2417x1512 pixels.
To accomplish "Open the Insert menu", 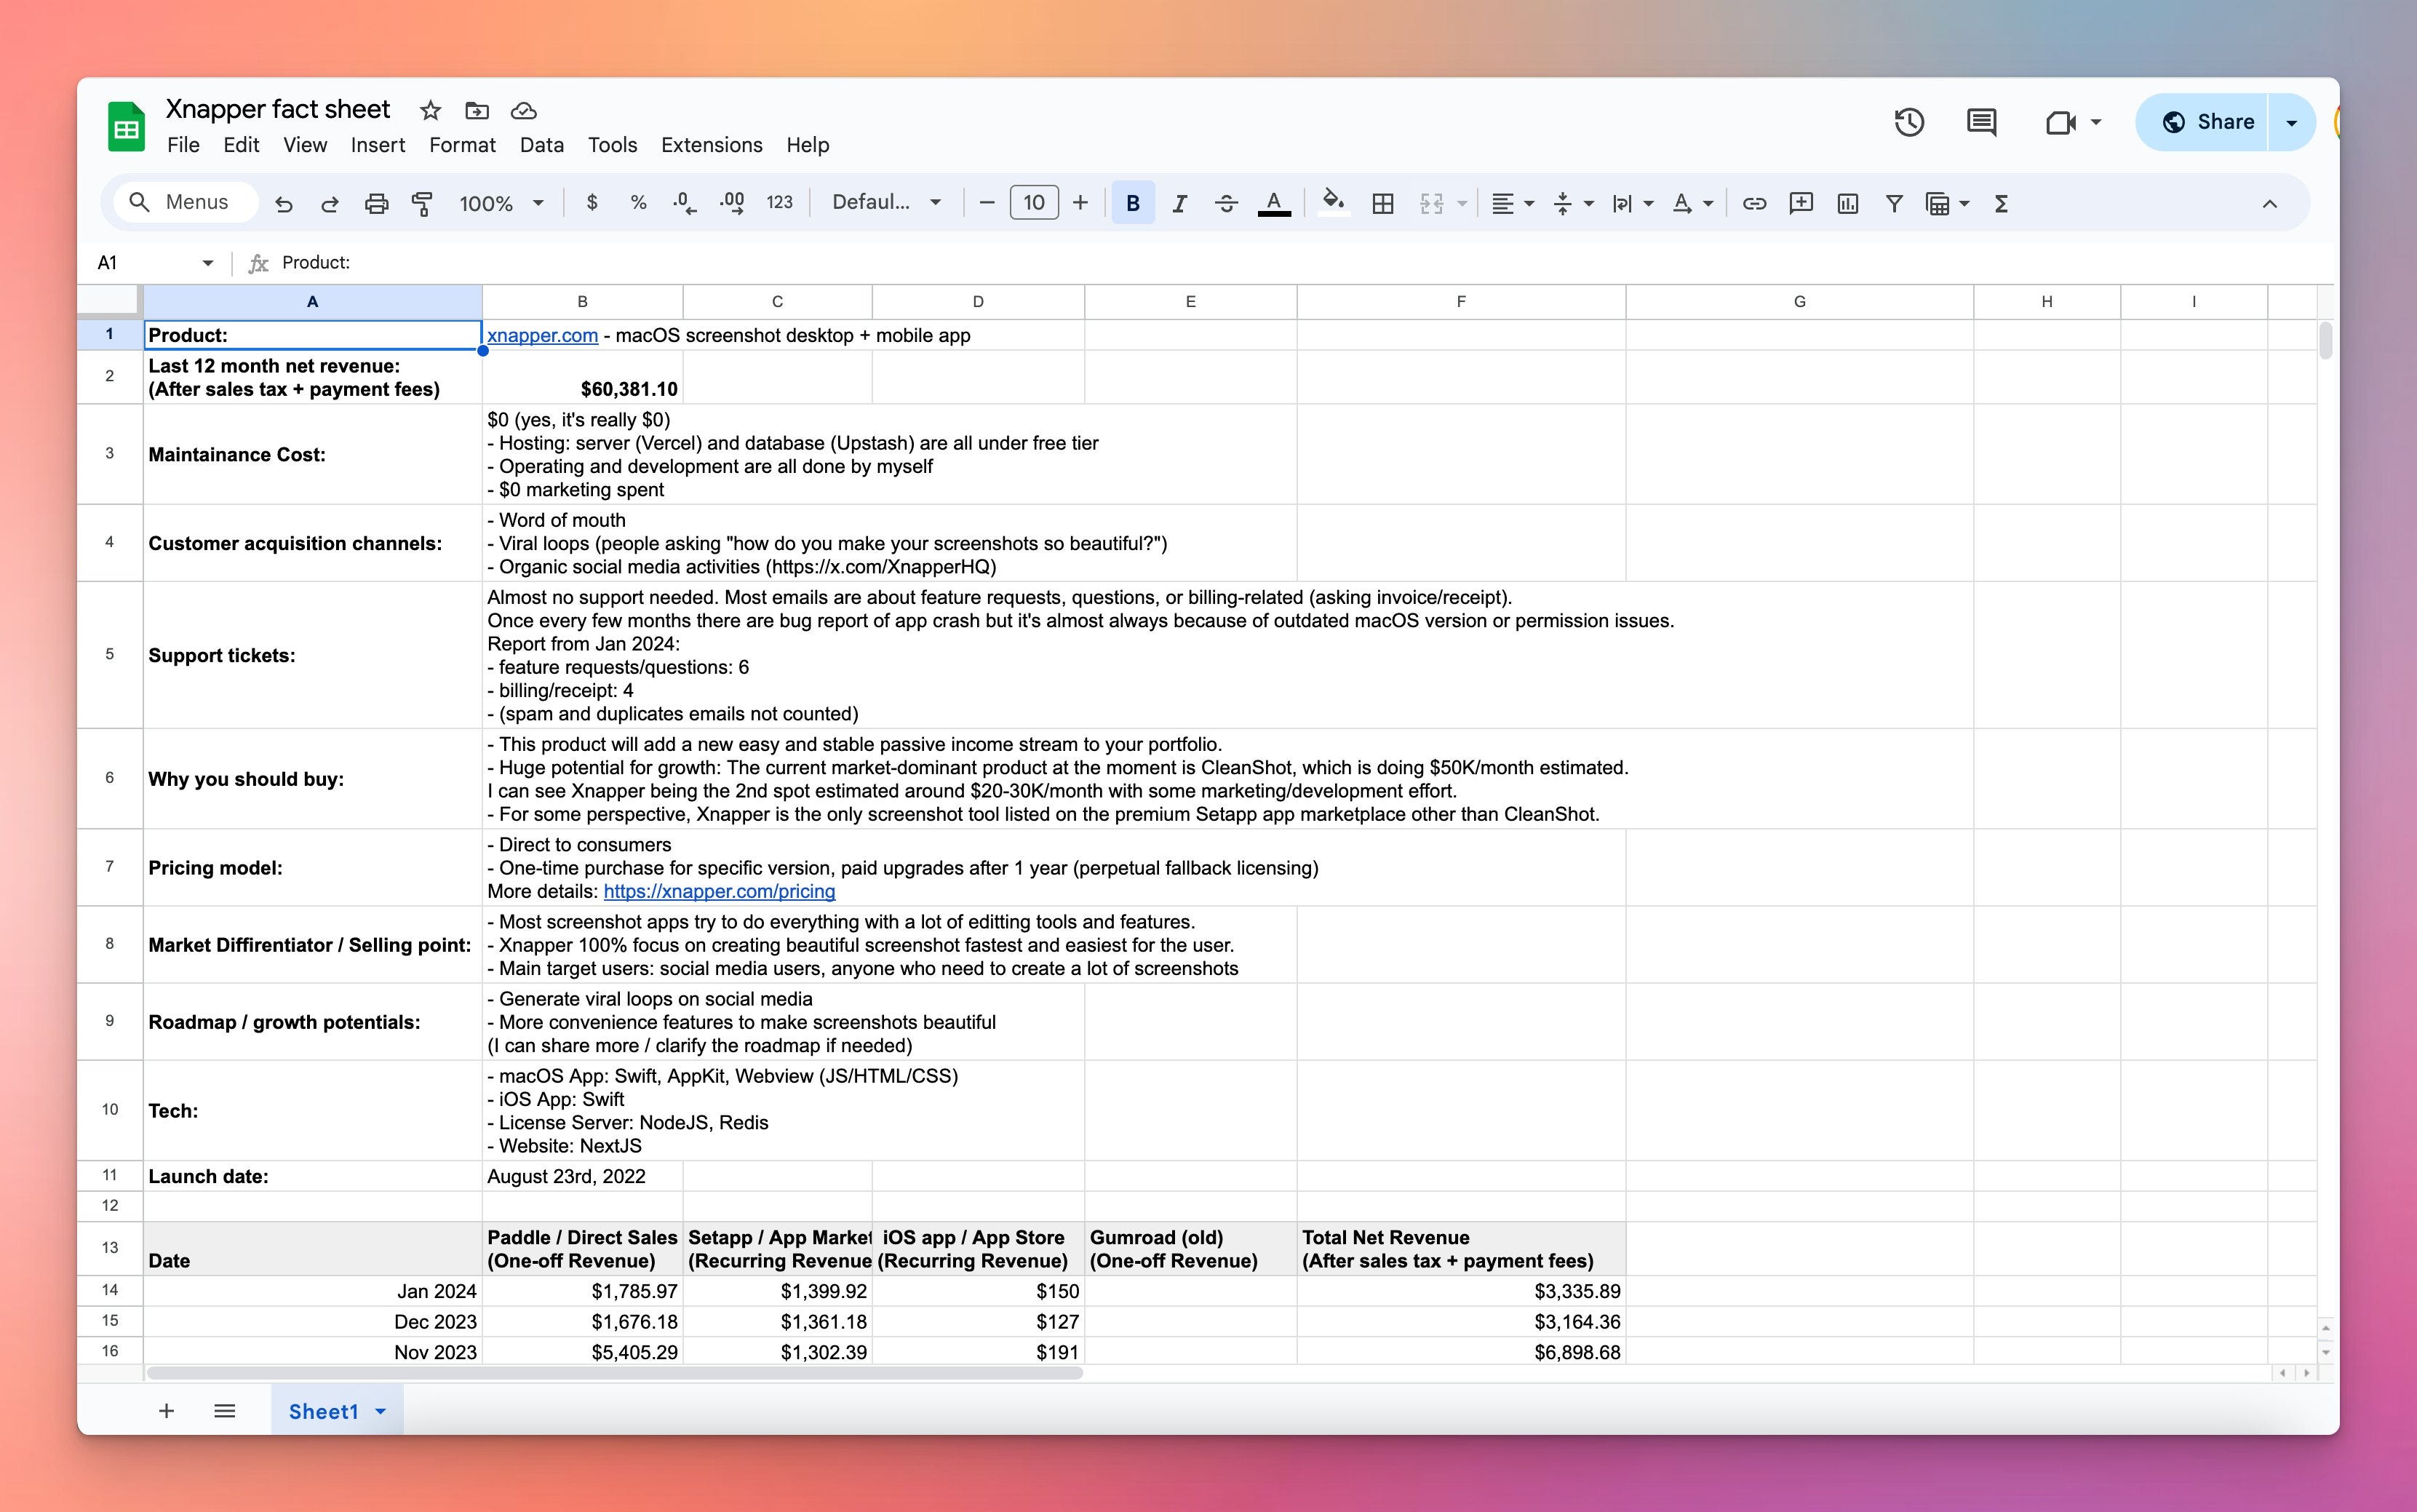I will click(378, 145).
